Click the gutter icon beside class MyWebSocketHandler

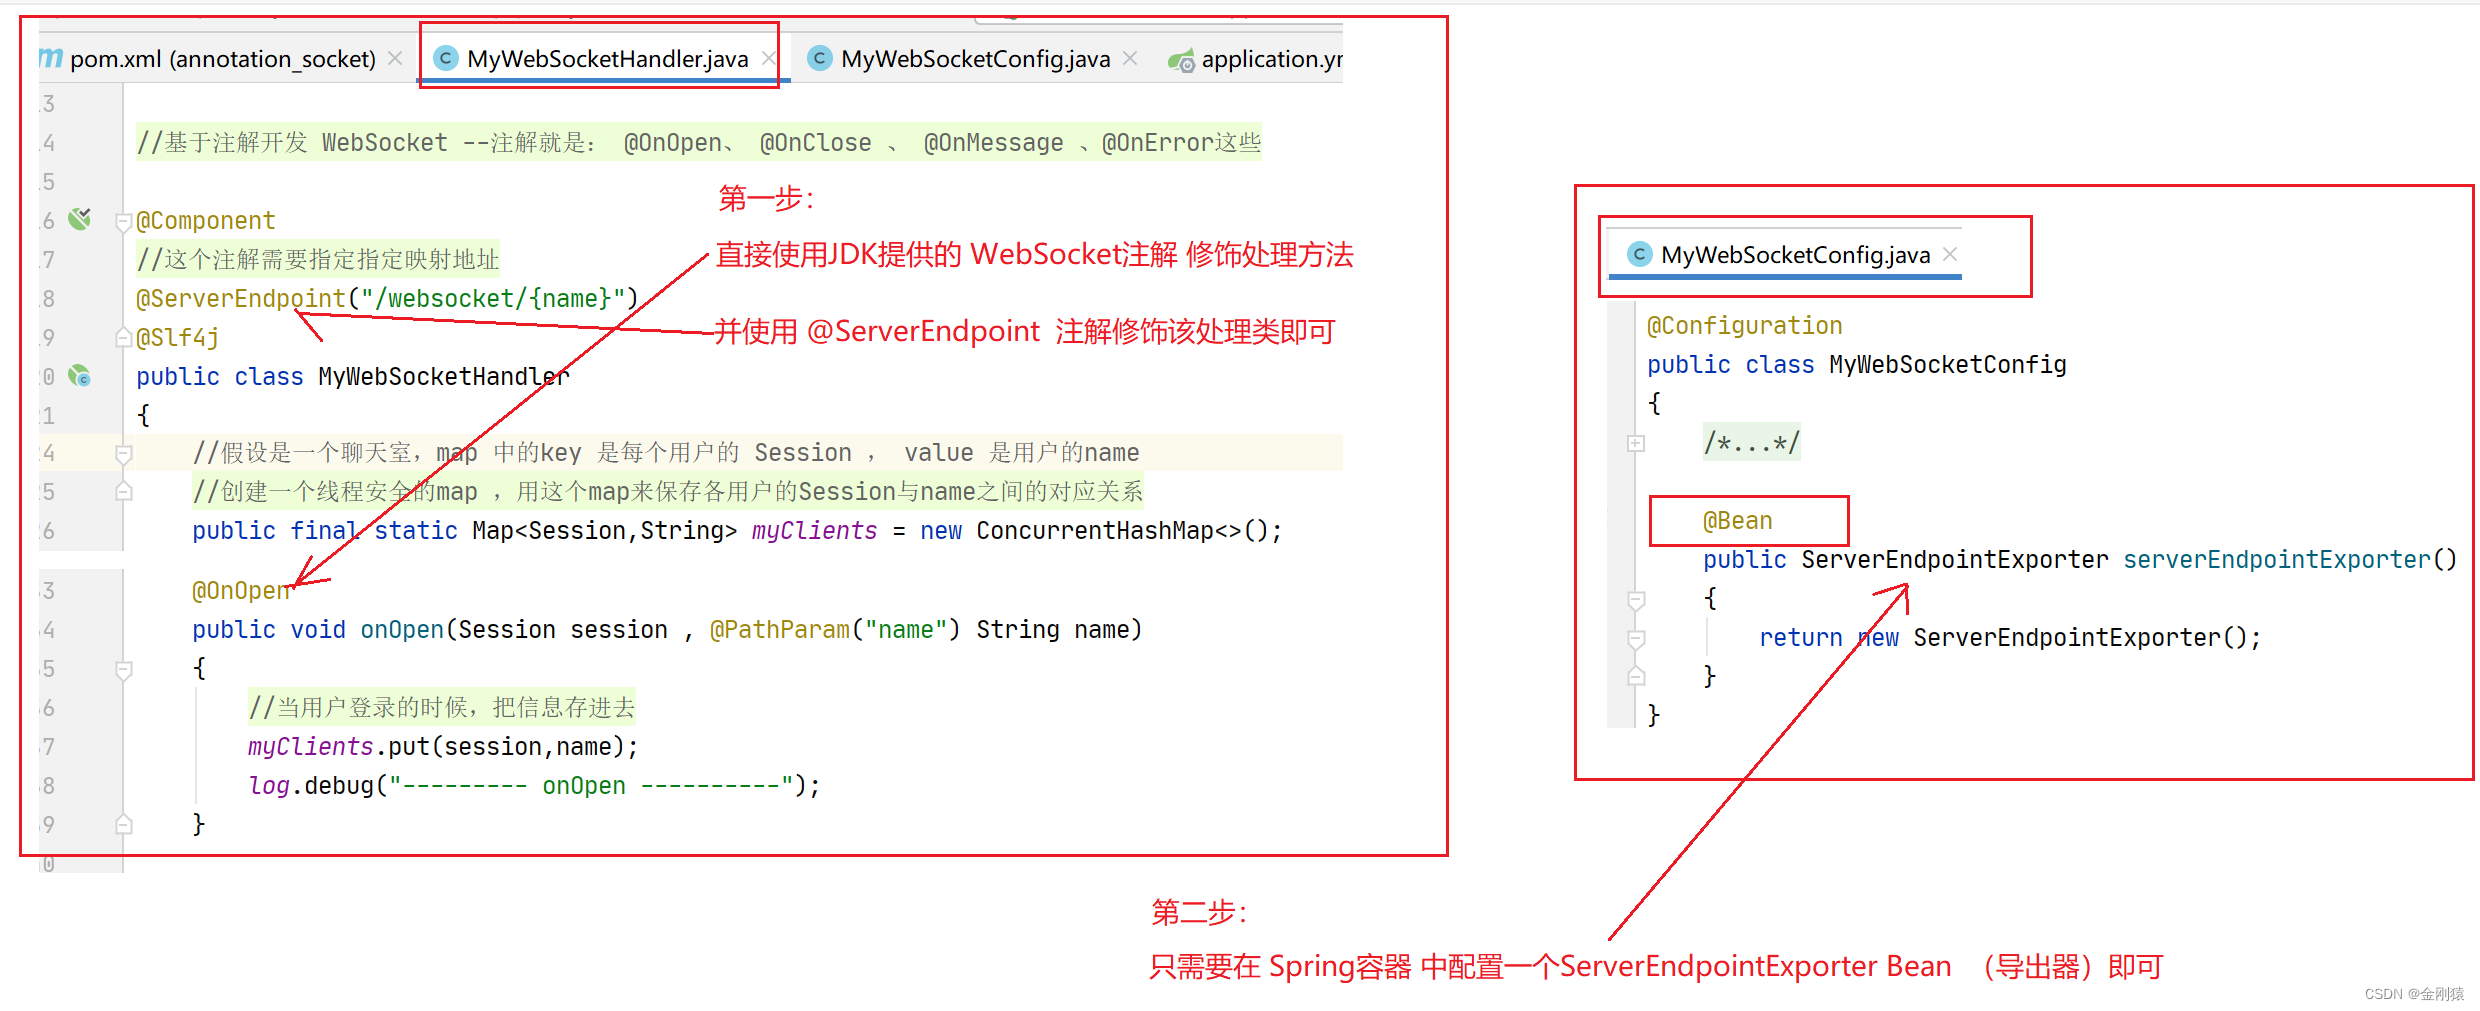tap(80, 376)
